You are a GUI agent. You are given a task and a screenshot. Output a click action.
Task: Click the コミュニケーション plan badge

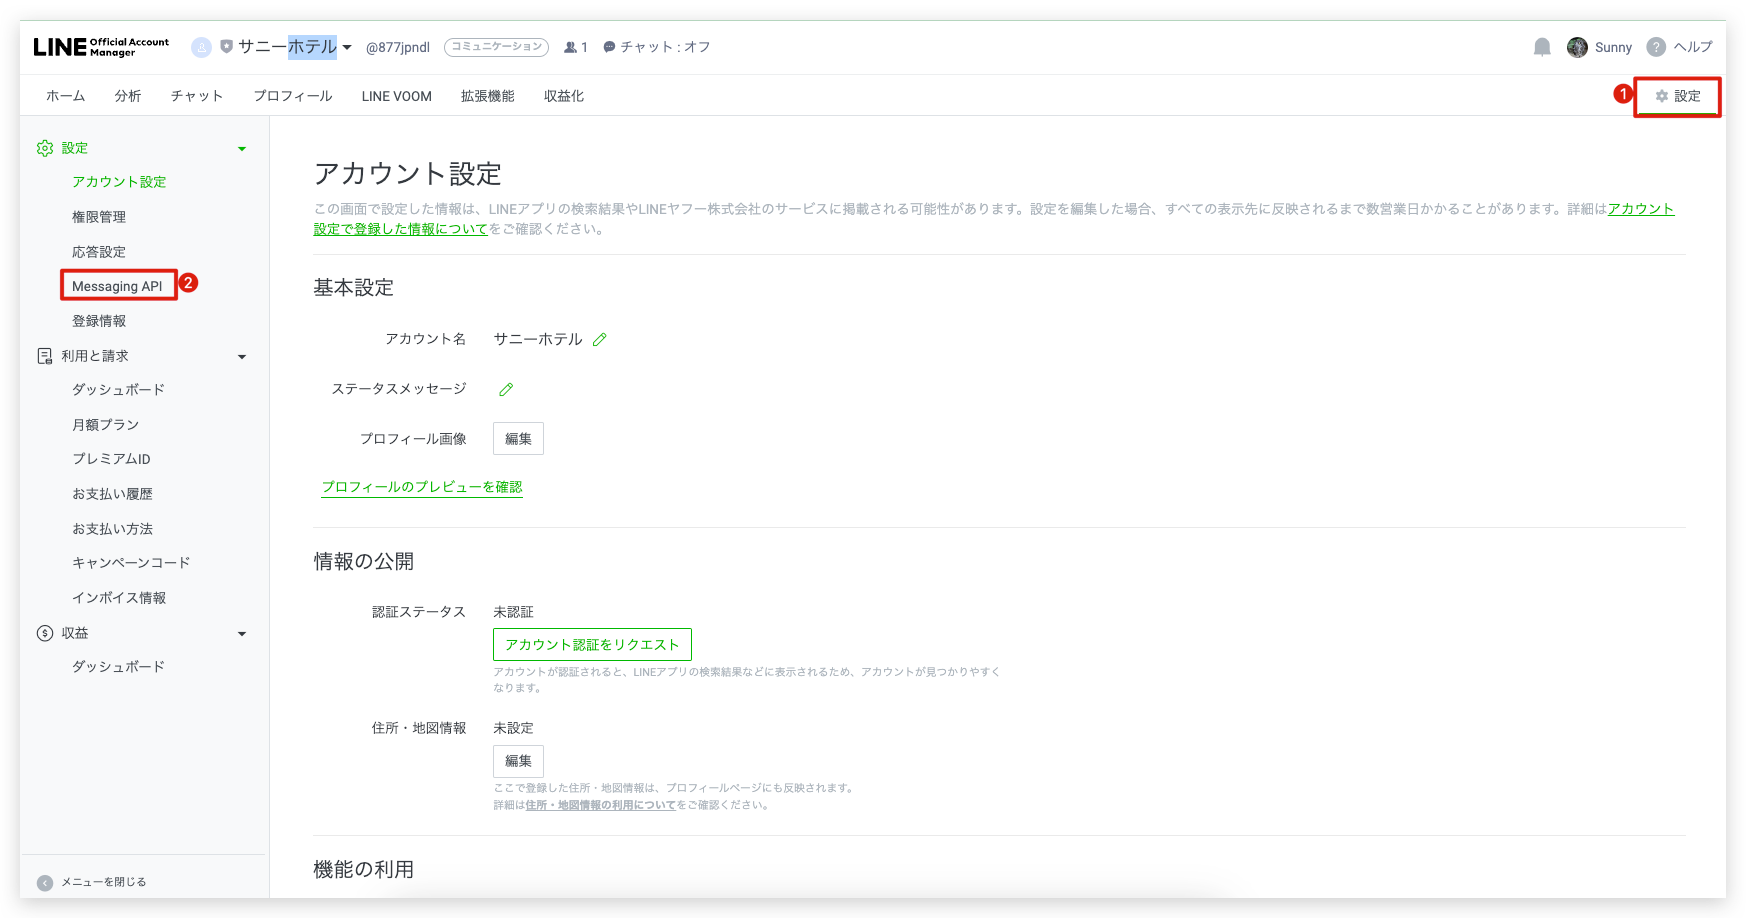[496, 47]
